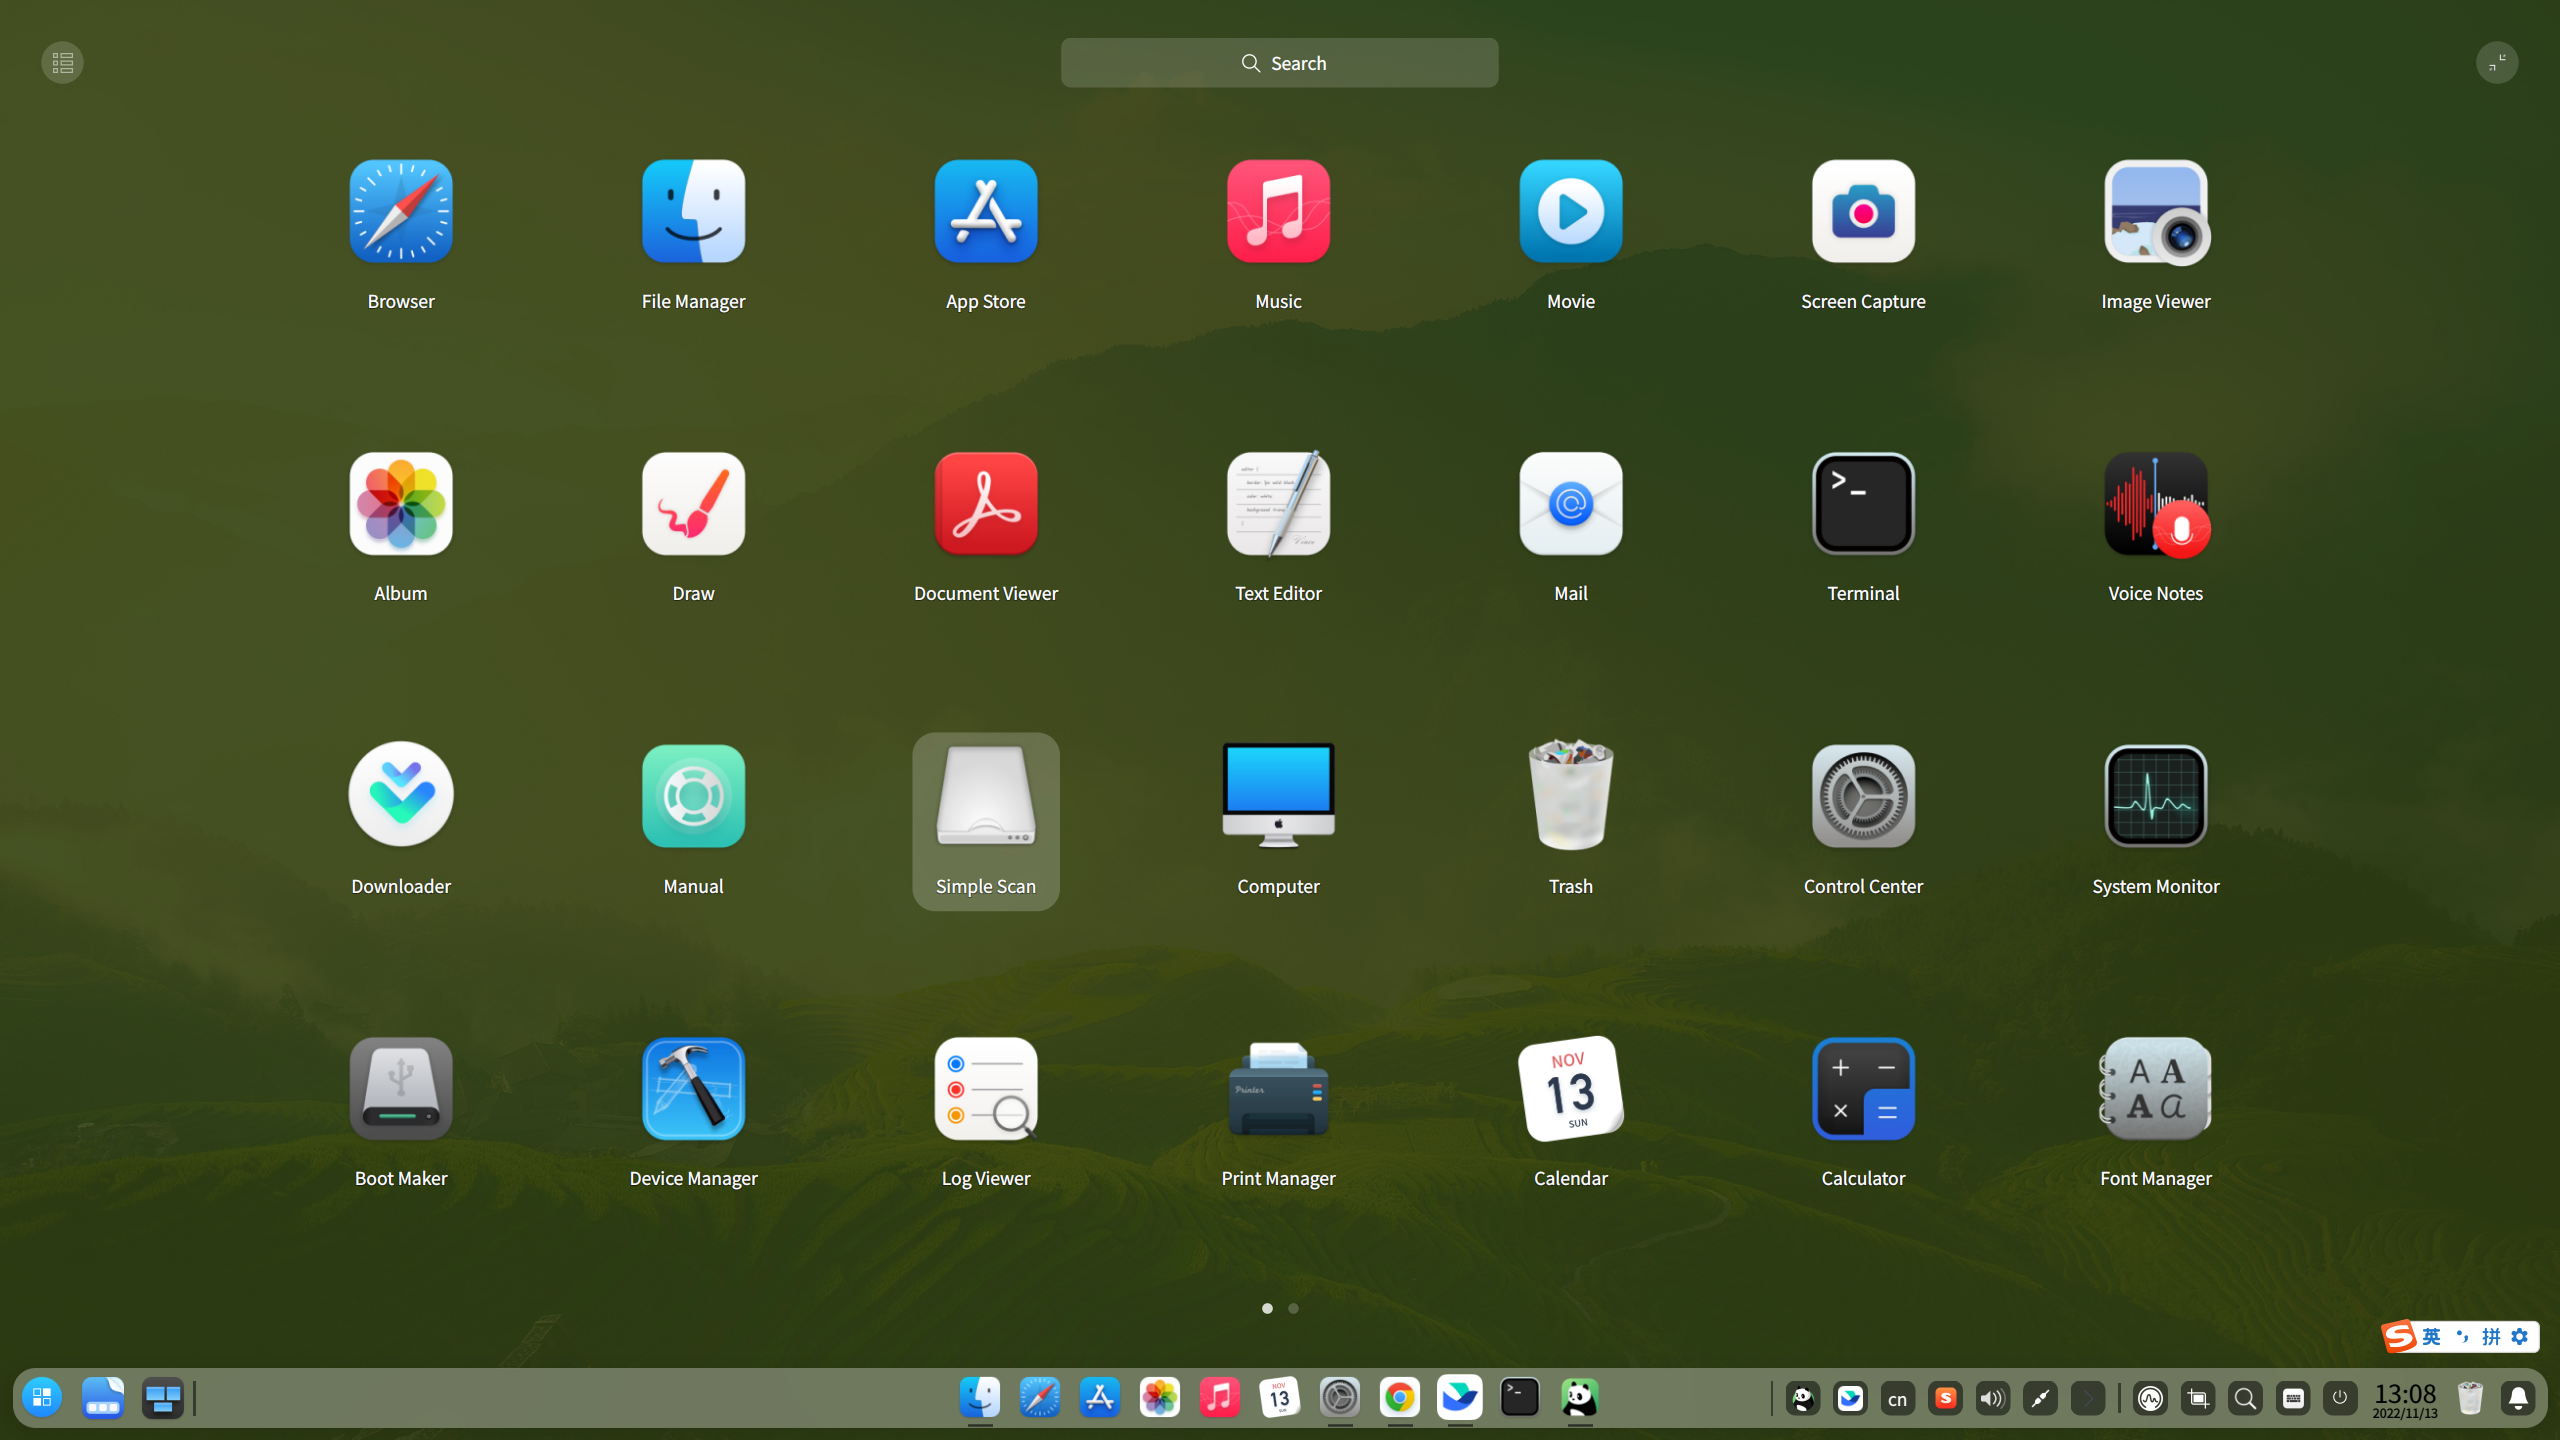
Task: Open the Font Manager app
Action: click(x=2155, y=1089)
